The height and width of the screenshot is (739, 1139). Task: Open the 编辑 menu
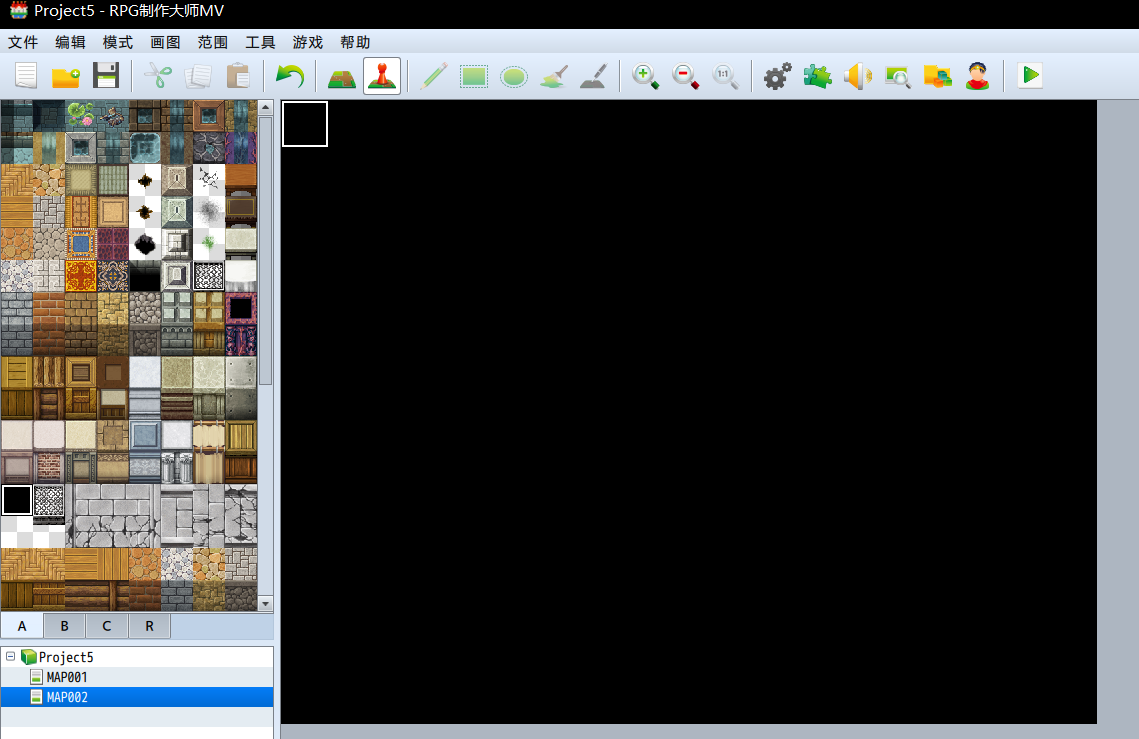click(x=70, y=42)
